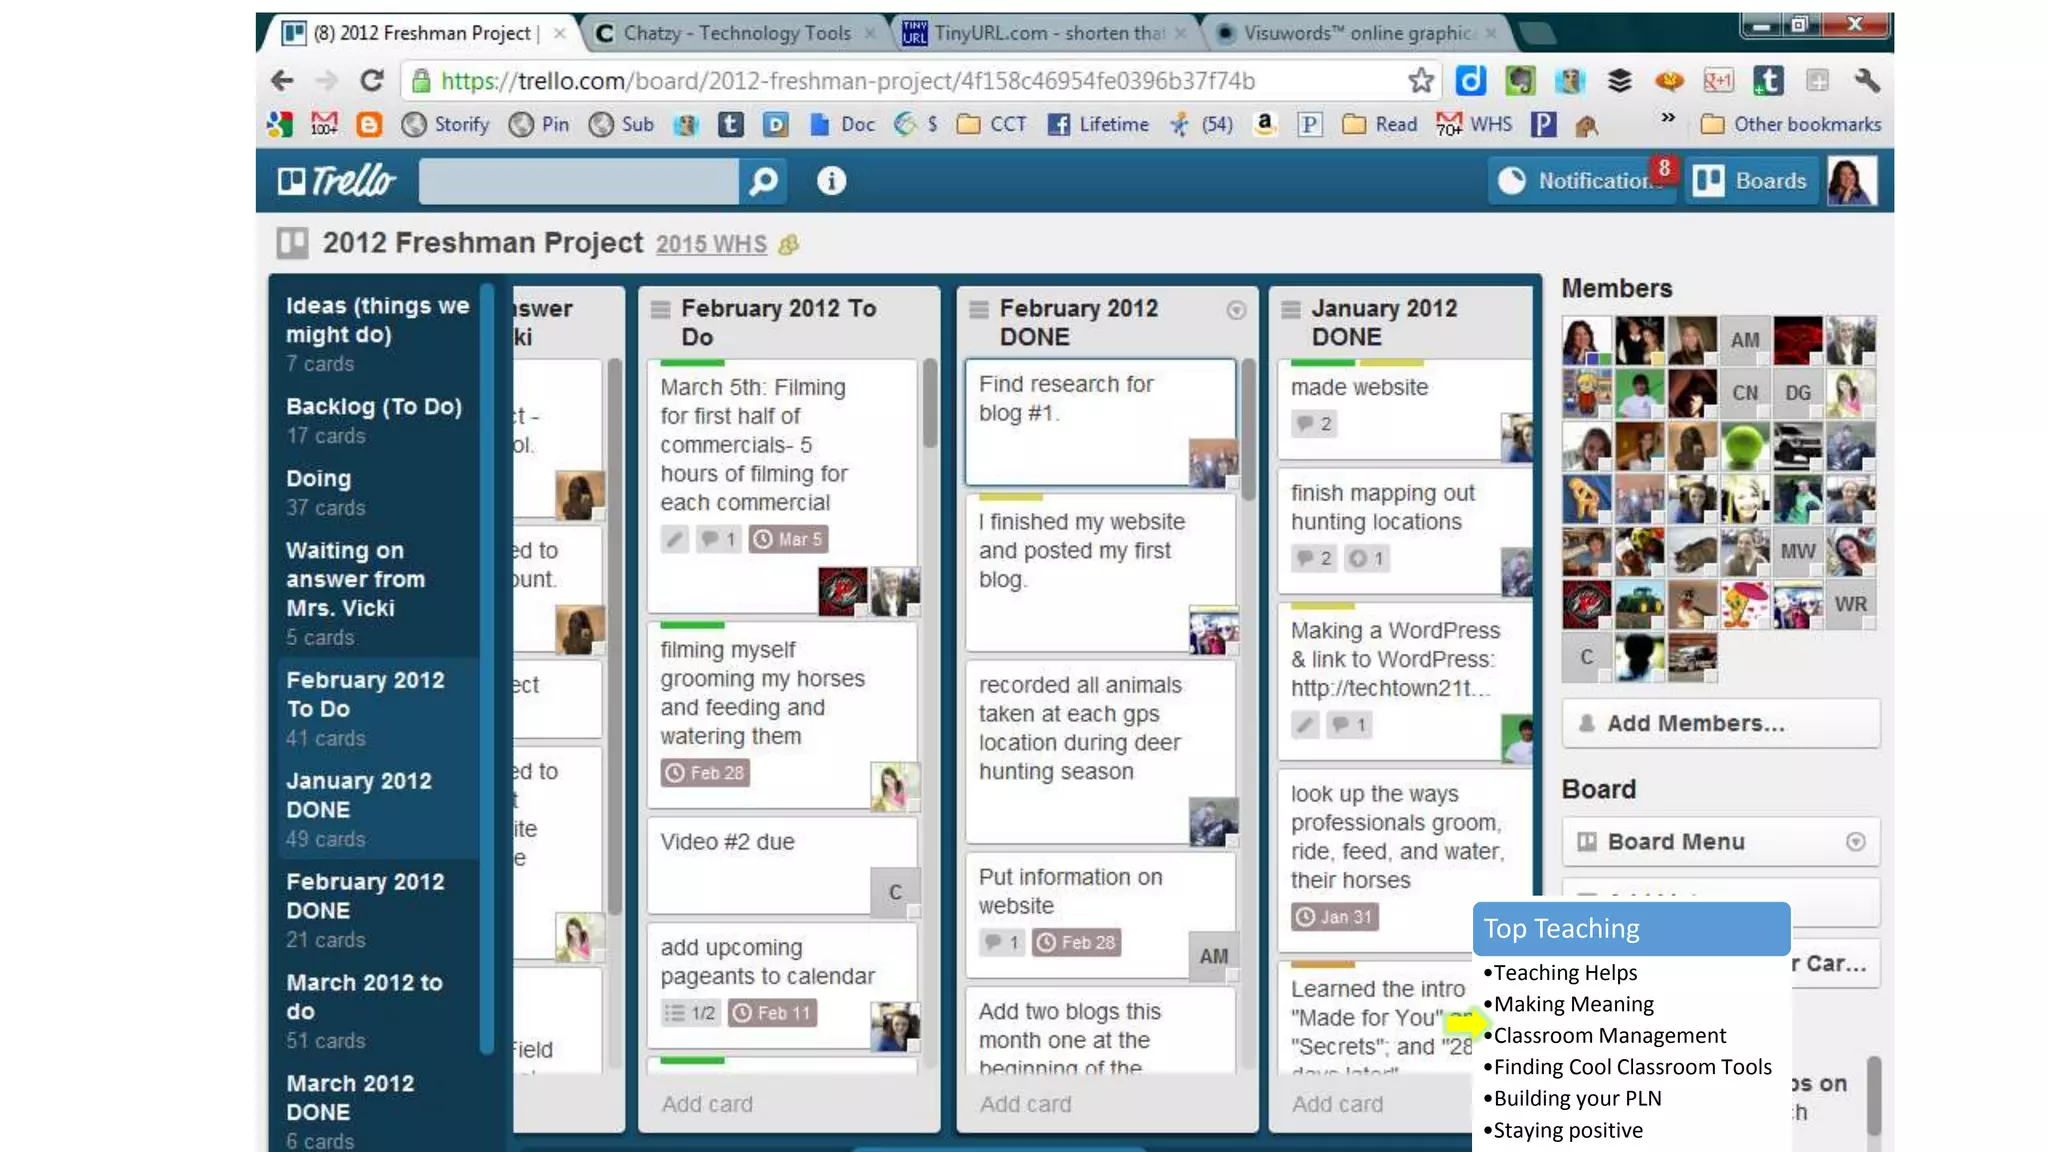Image resolution: width=2048 pixels, height=1152 pixels.
Task: Click the Add Members button
Action: (1720, 723)
